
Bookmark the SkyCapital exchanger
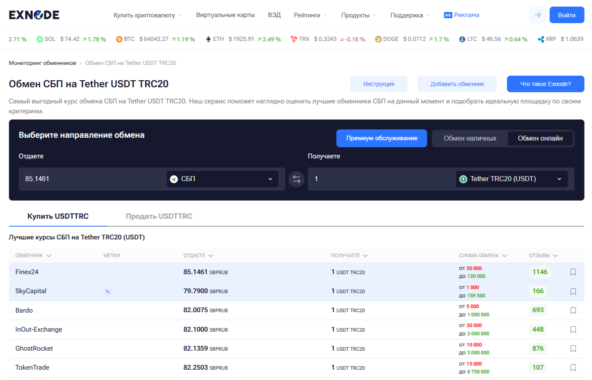click(x=573, y=291)
